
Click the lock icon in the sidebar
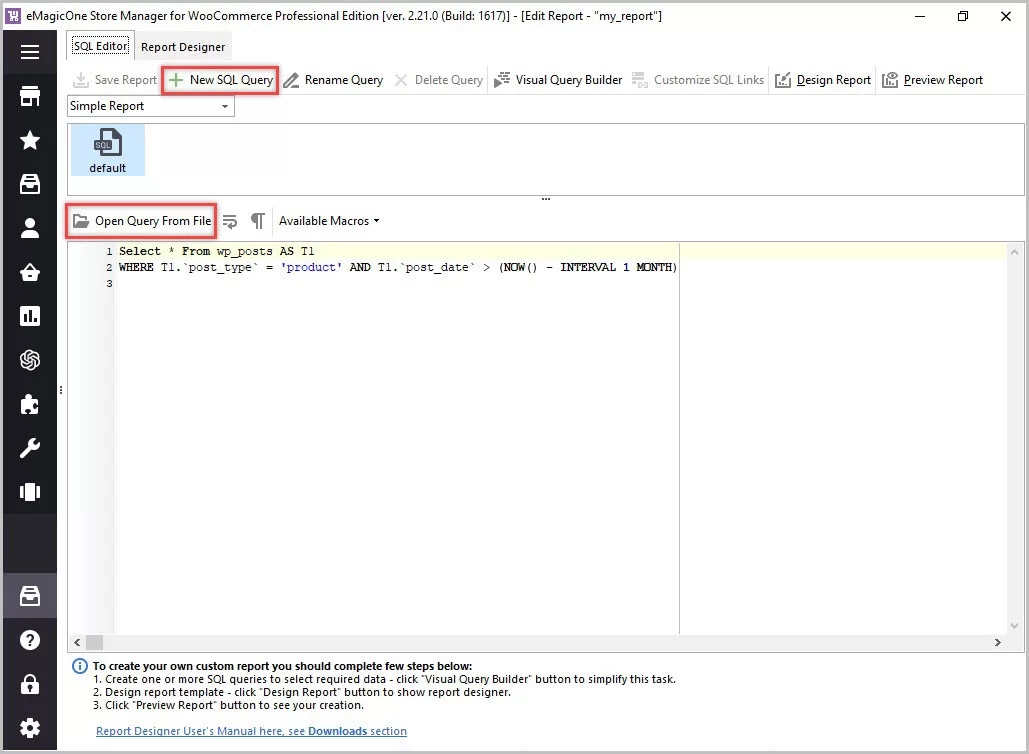tap(30, 684)
